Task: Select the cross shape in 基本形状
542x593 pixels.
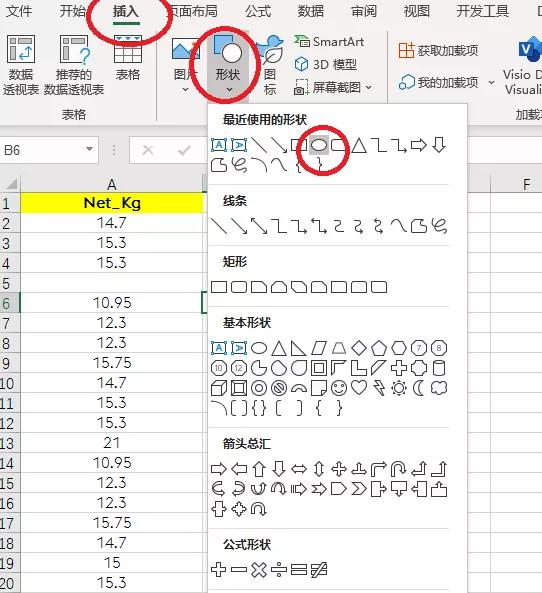Action: coord(399,368)
